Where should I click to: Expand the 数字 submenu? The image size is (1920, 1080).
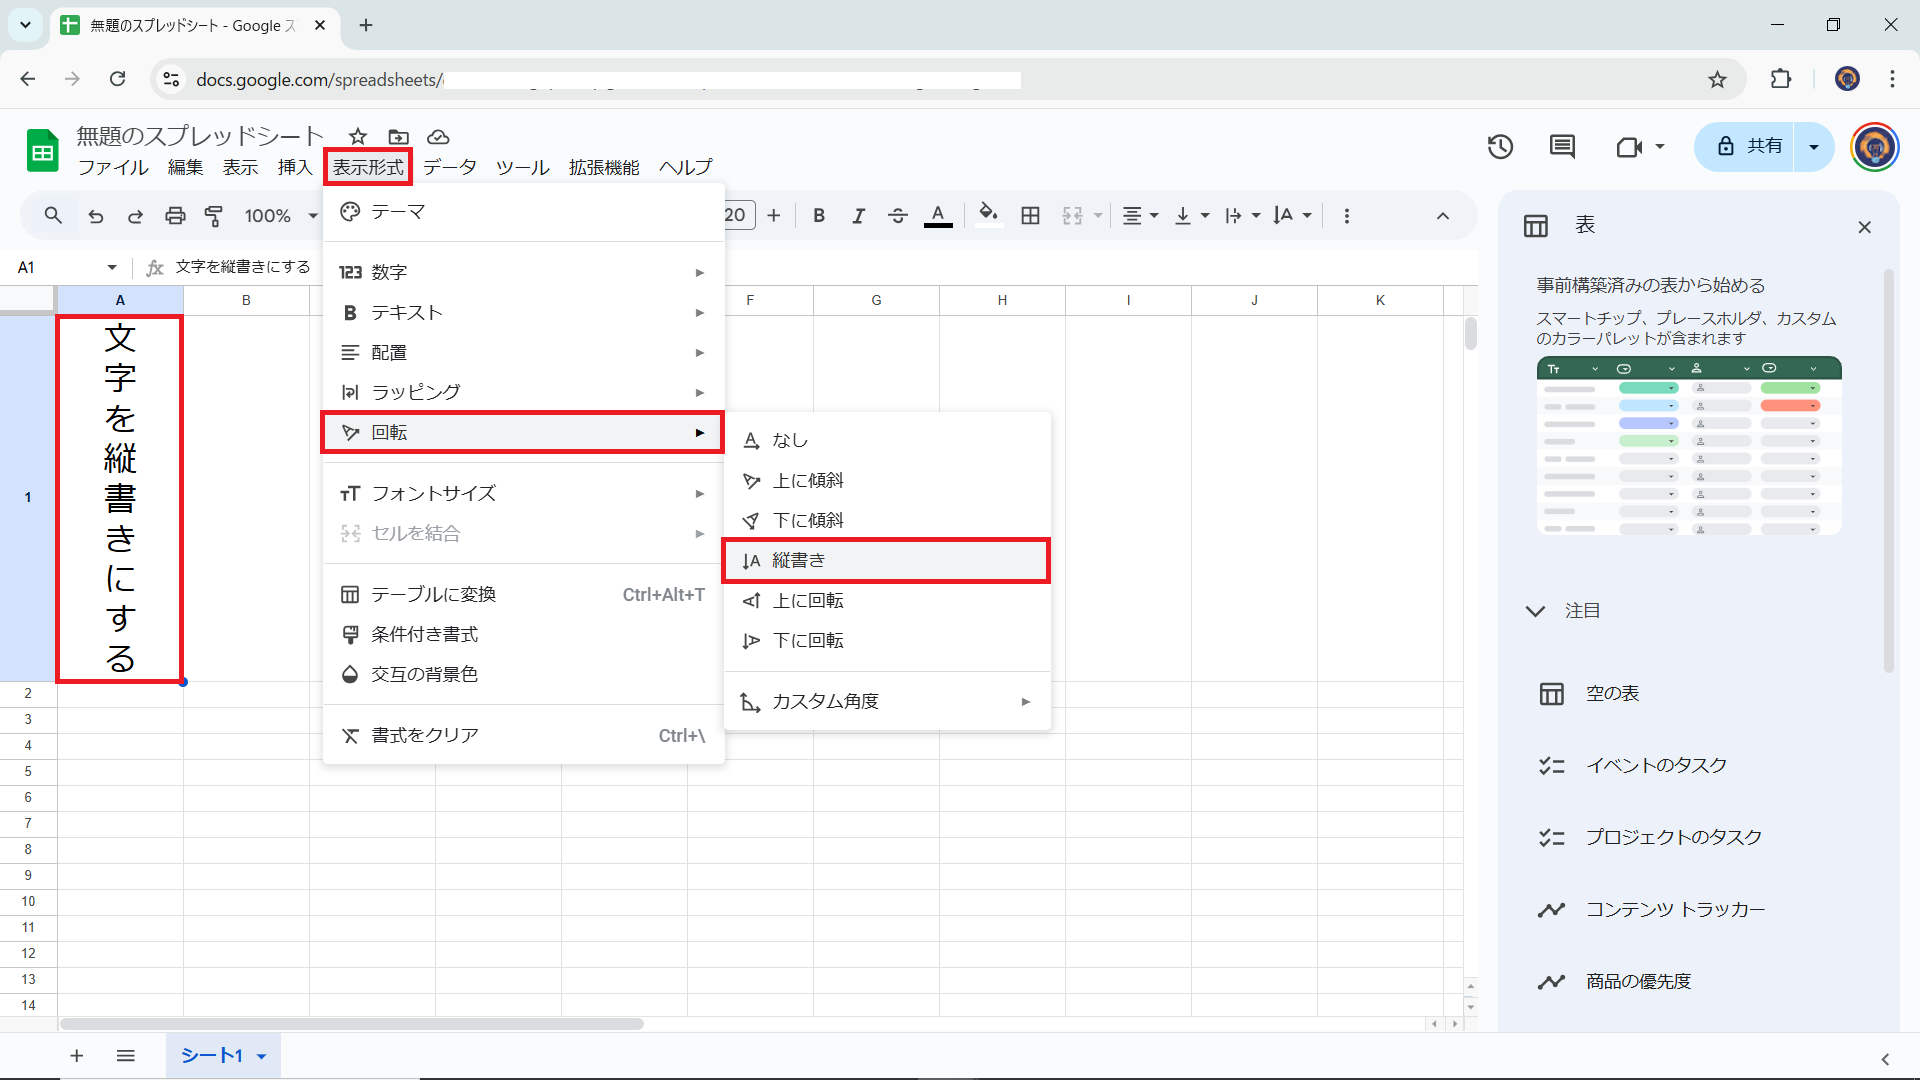pos(524,272)
